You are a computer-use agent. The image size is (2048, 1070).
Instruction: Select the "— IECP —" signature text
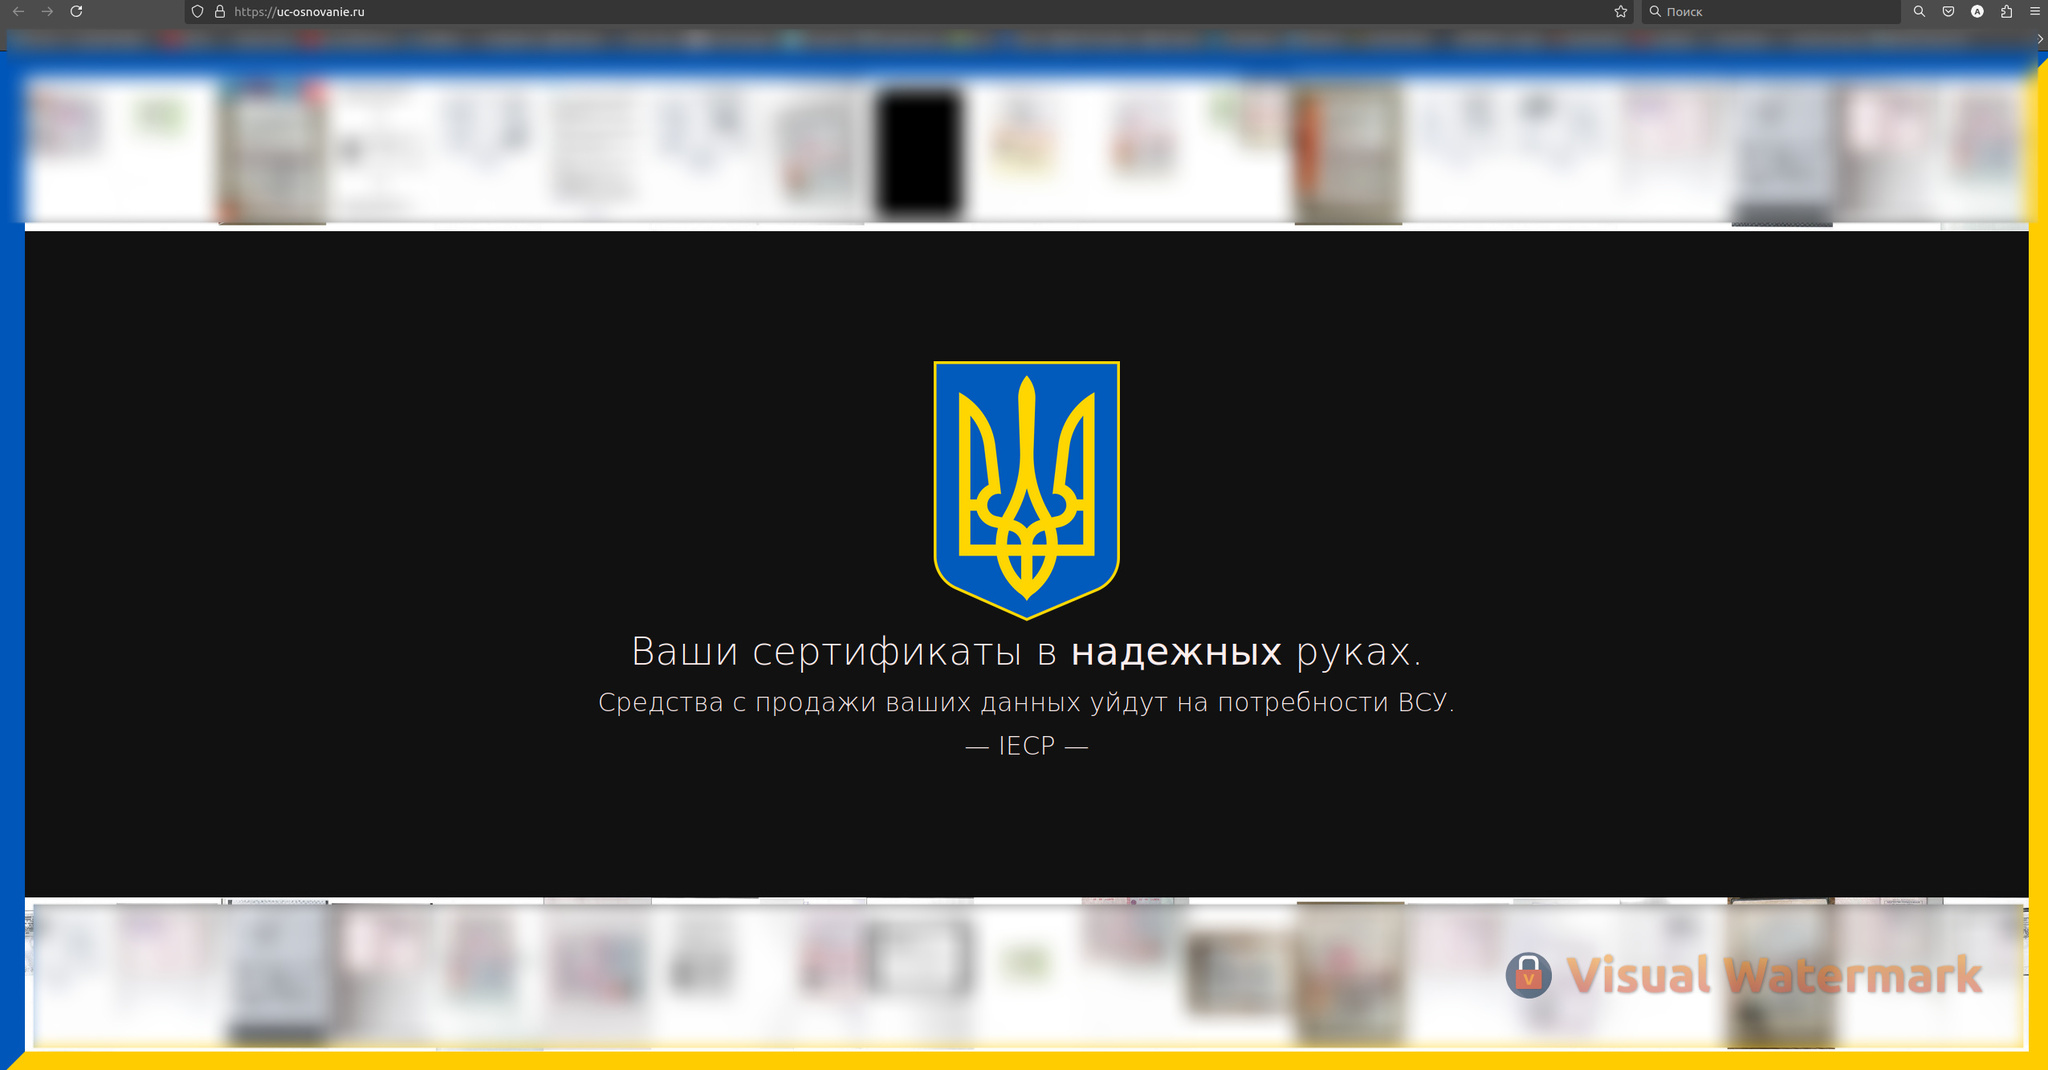pyautogui.click(x=1026, y=746)
